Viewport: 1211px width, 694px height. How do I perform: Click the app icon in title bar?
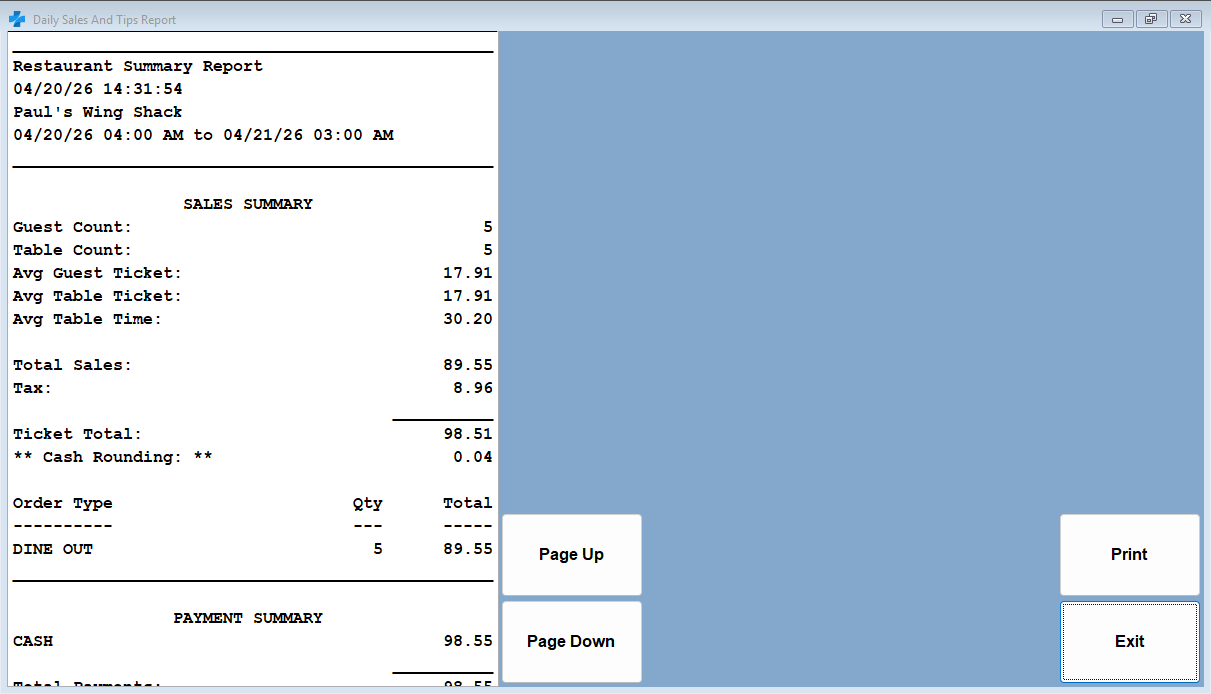(17, 19)
